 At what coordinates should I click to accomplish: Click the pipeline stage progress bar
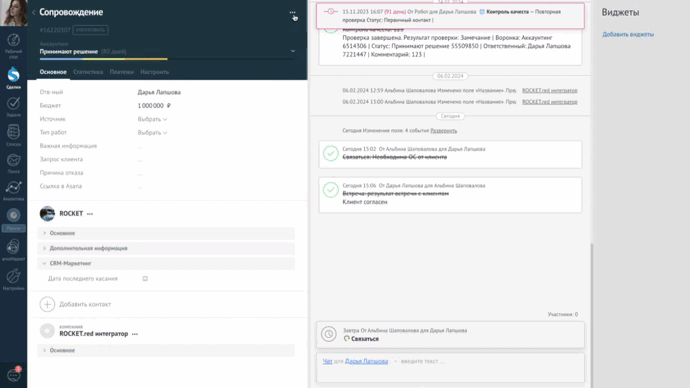click(167, 59)
